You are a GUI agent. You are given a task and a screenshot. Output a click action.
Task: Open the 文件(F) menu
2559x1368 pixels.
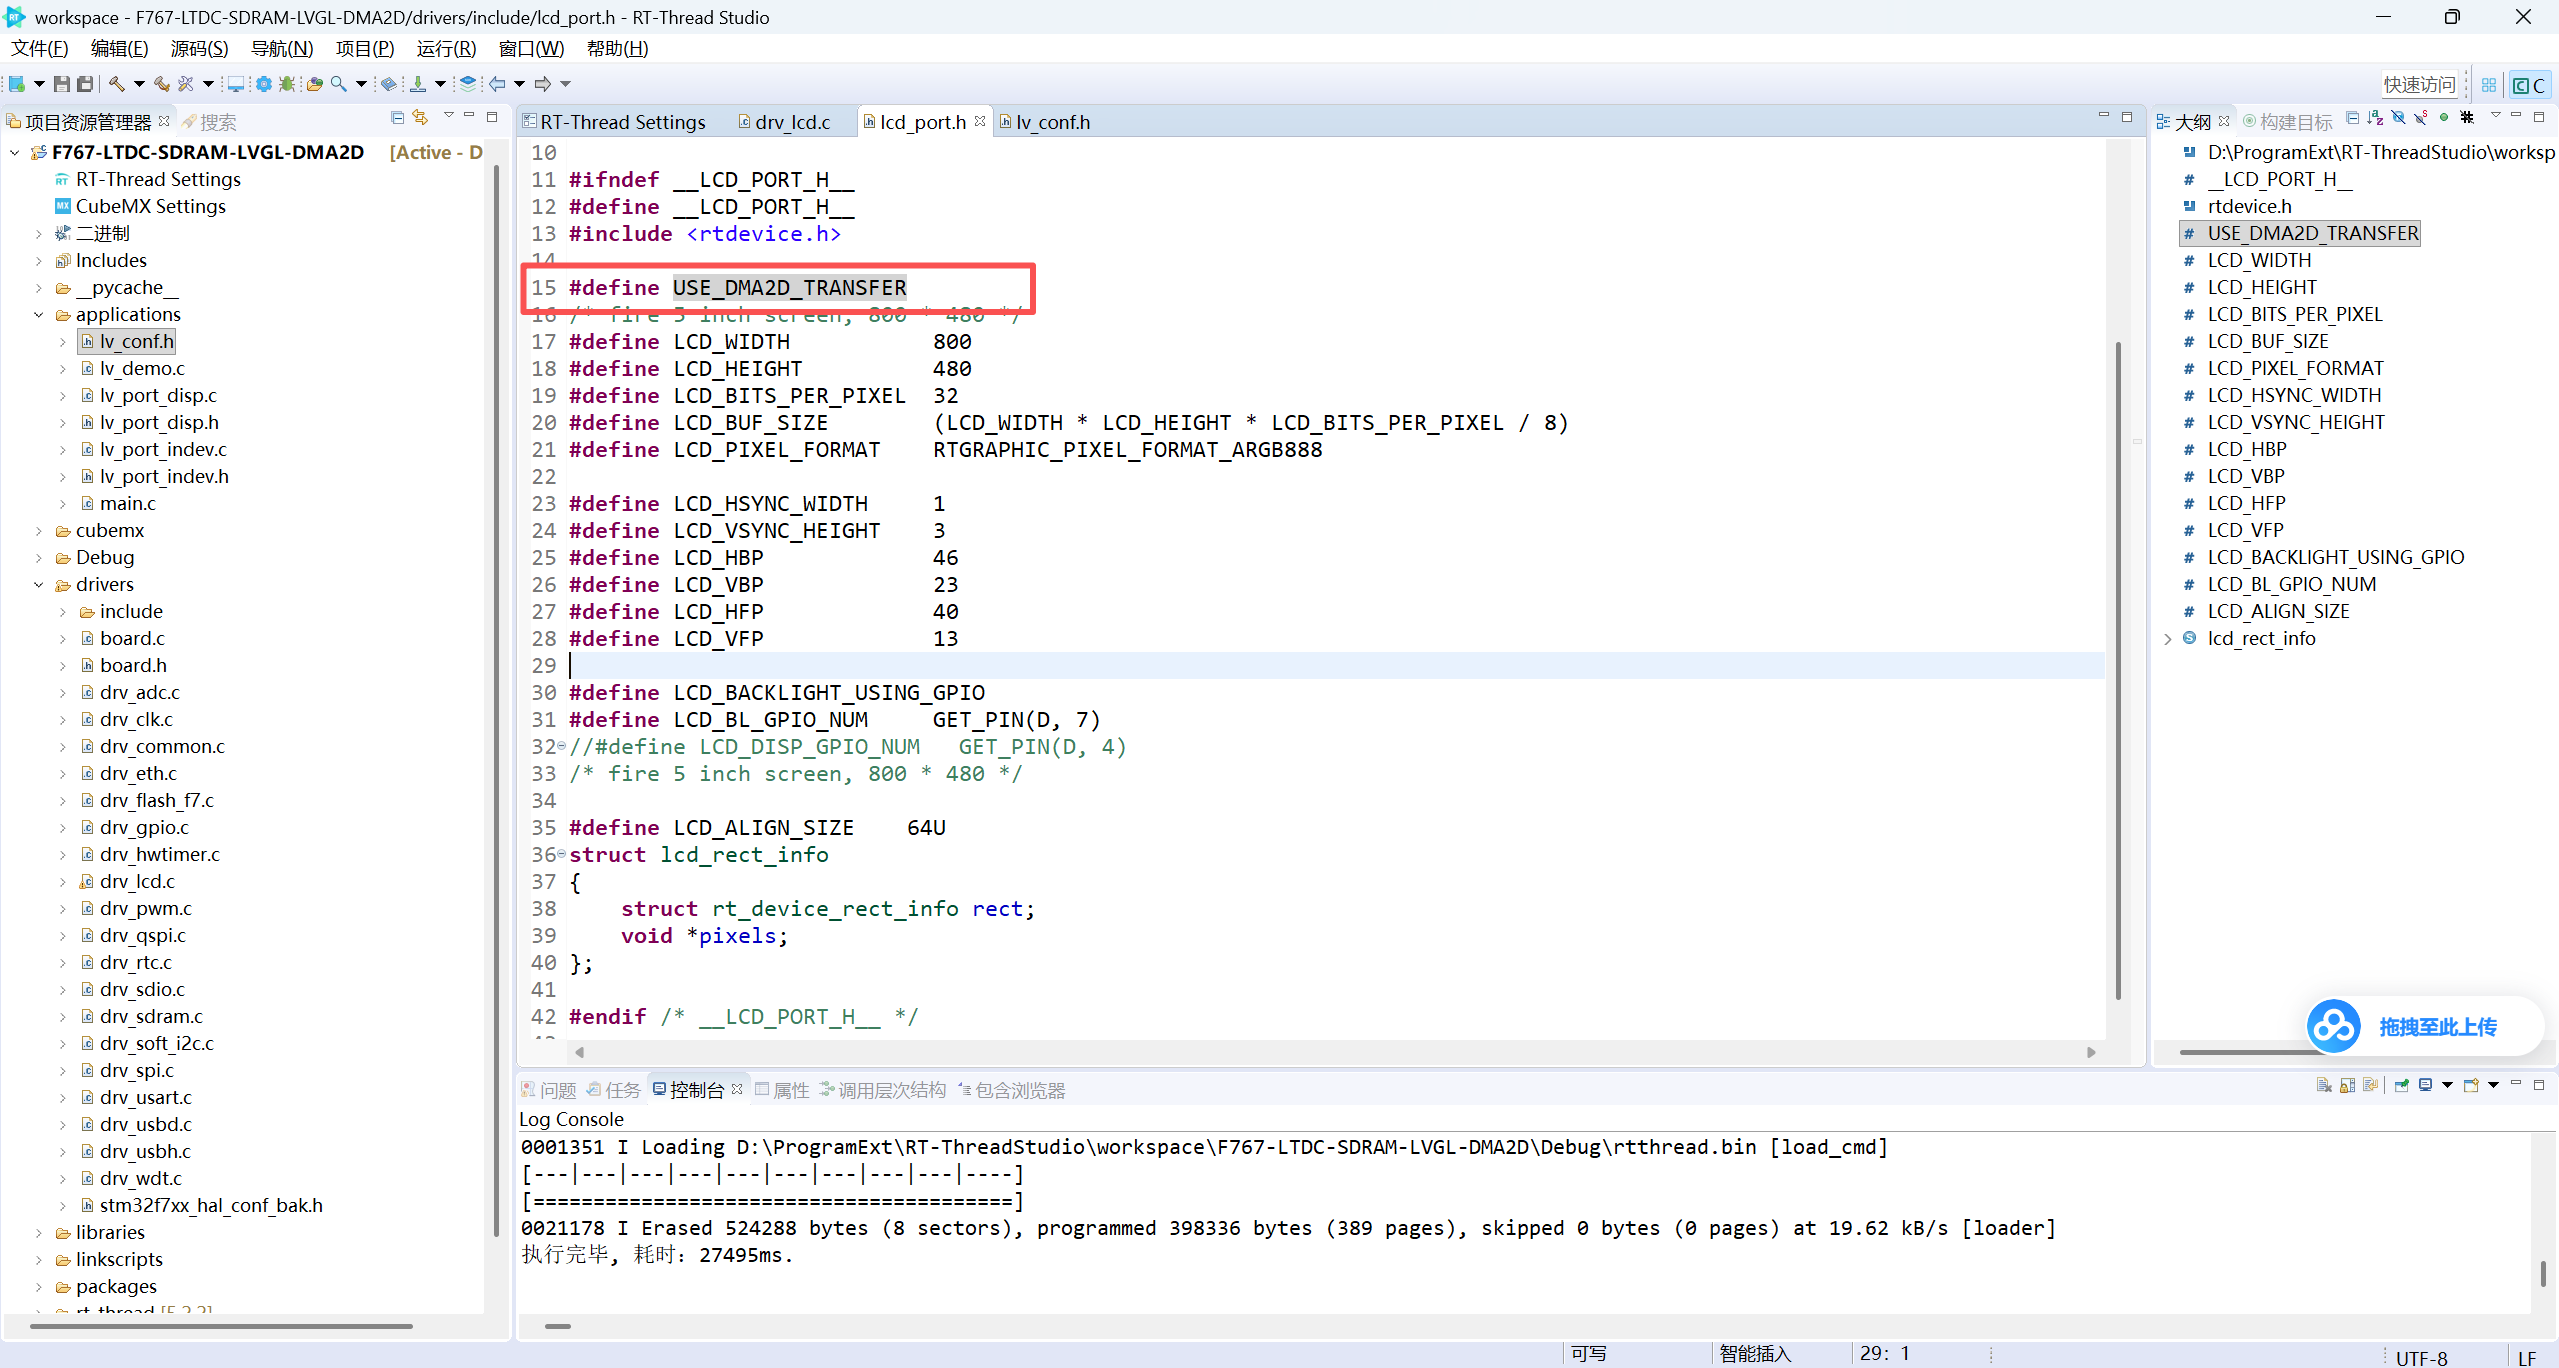[39, 48]
